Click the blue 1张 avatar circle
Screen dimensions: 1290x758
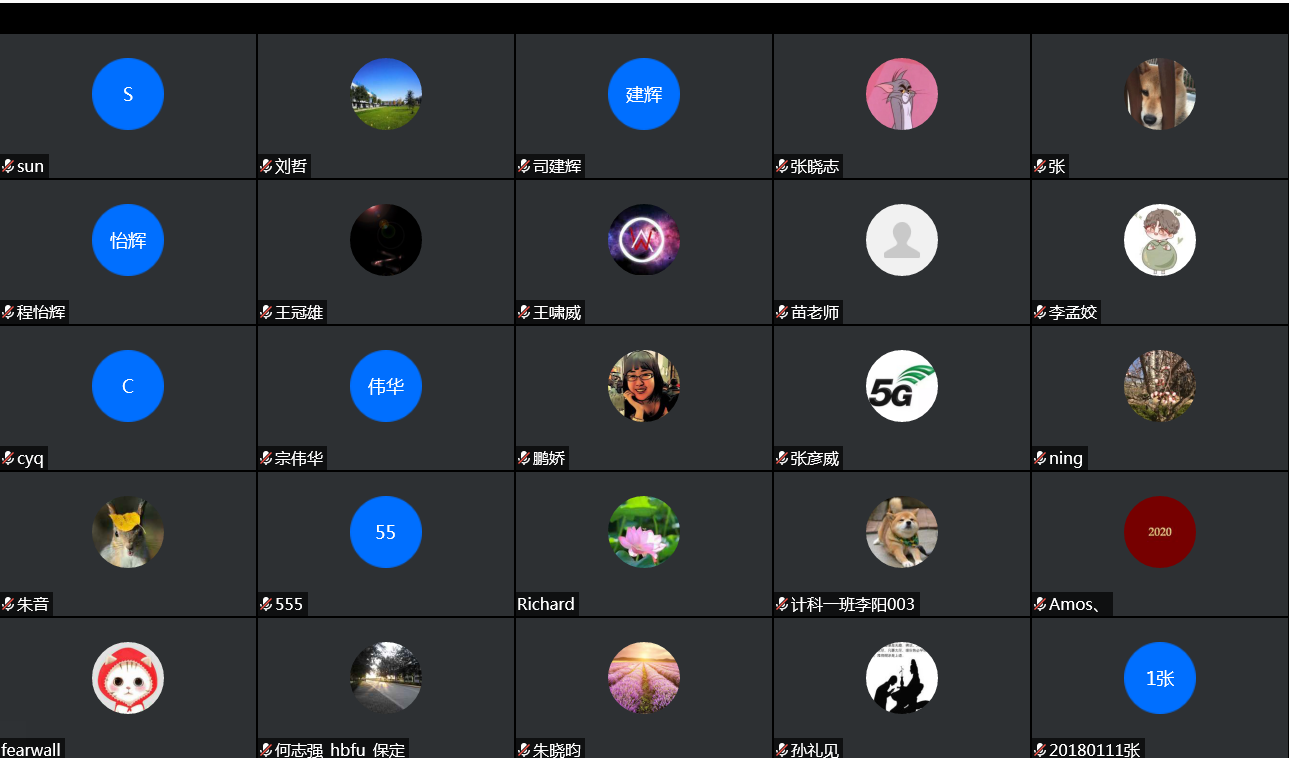[1160, 678]
